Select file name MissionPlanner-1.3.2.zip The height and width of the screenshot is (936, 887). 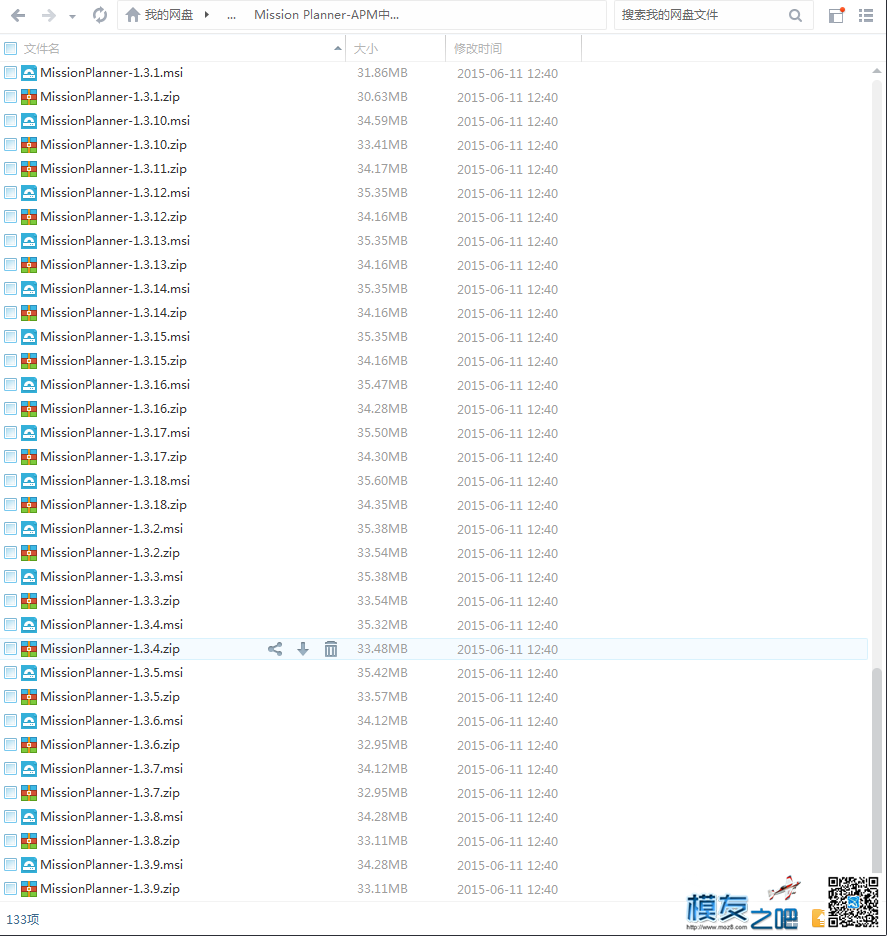coord(110,553)
